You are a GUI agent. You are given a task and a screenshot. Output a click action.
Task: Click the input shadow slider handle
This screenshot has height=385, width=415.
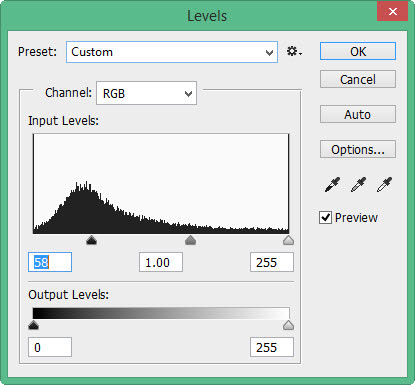point(91,240)
